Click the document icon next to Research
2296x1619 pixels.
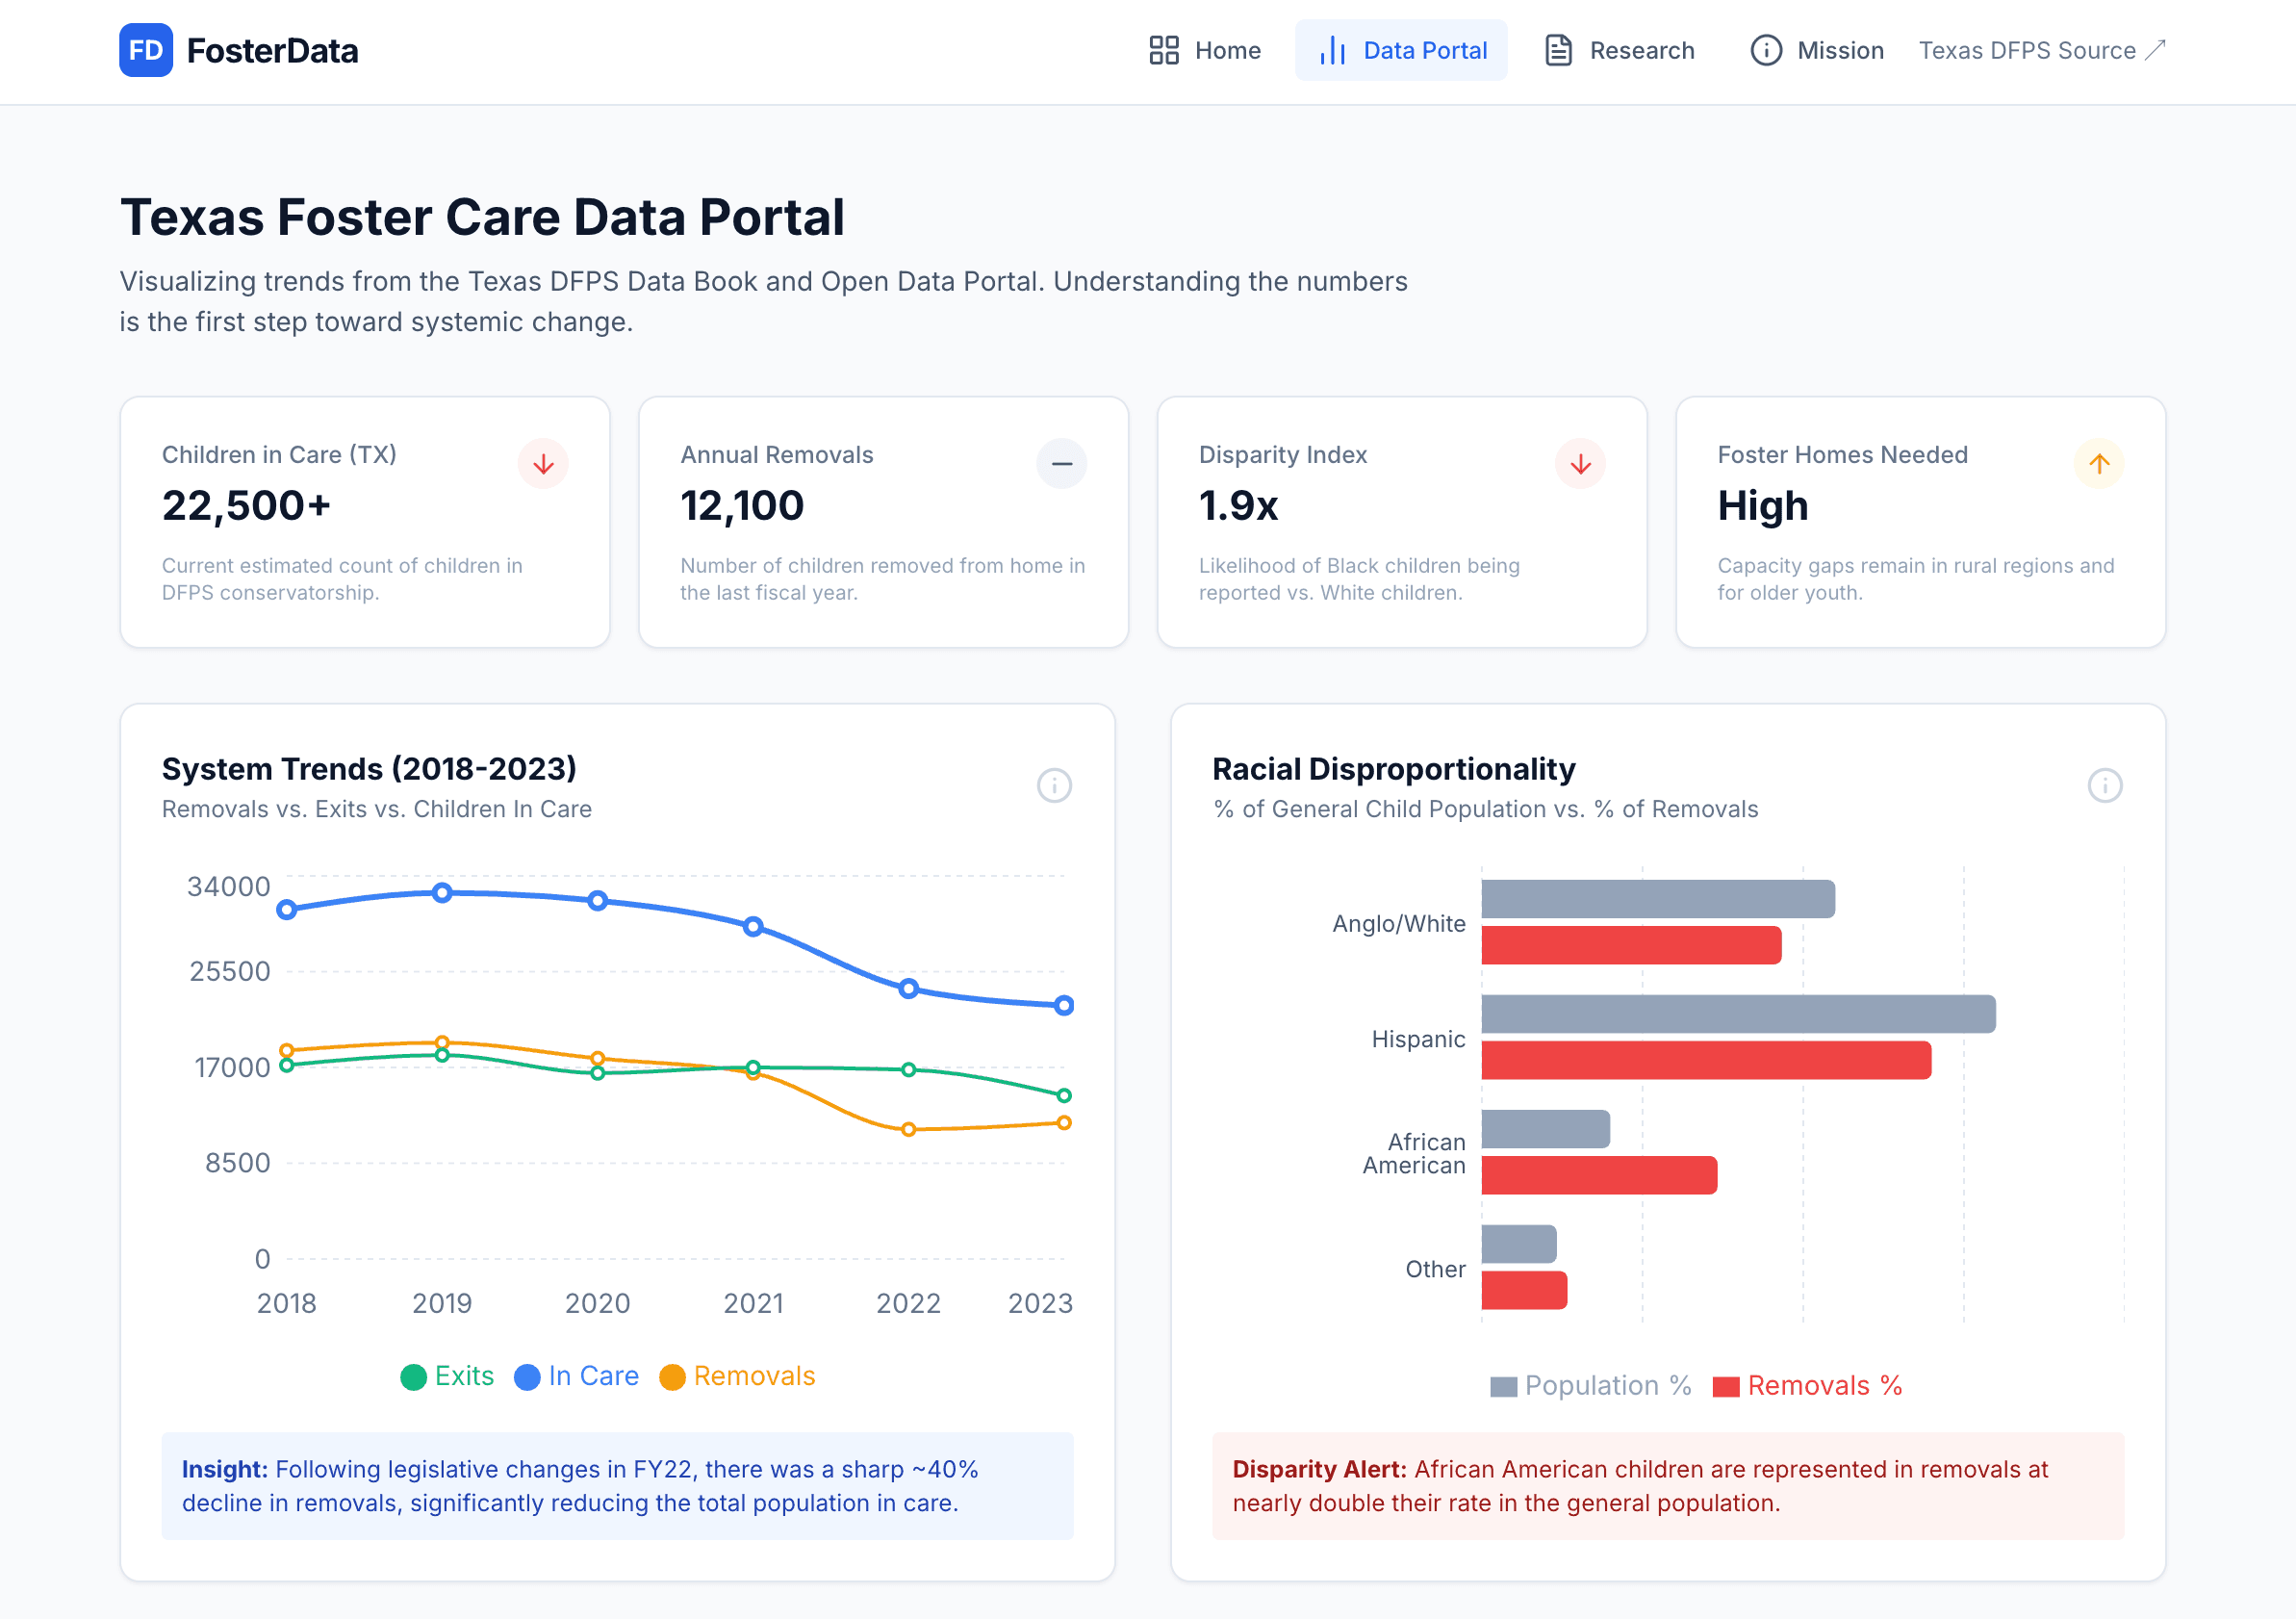pyautogui.click(x=1558, y=48)
